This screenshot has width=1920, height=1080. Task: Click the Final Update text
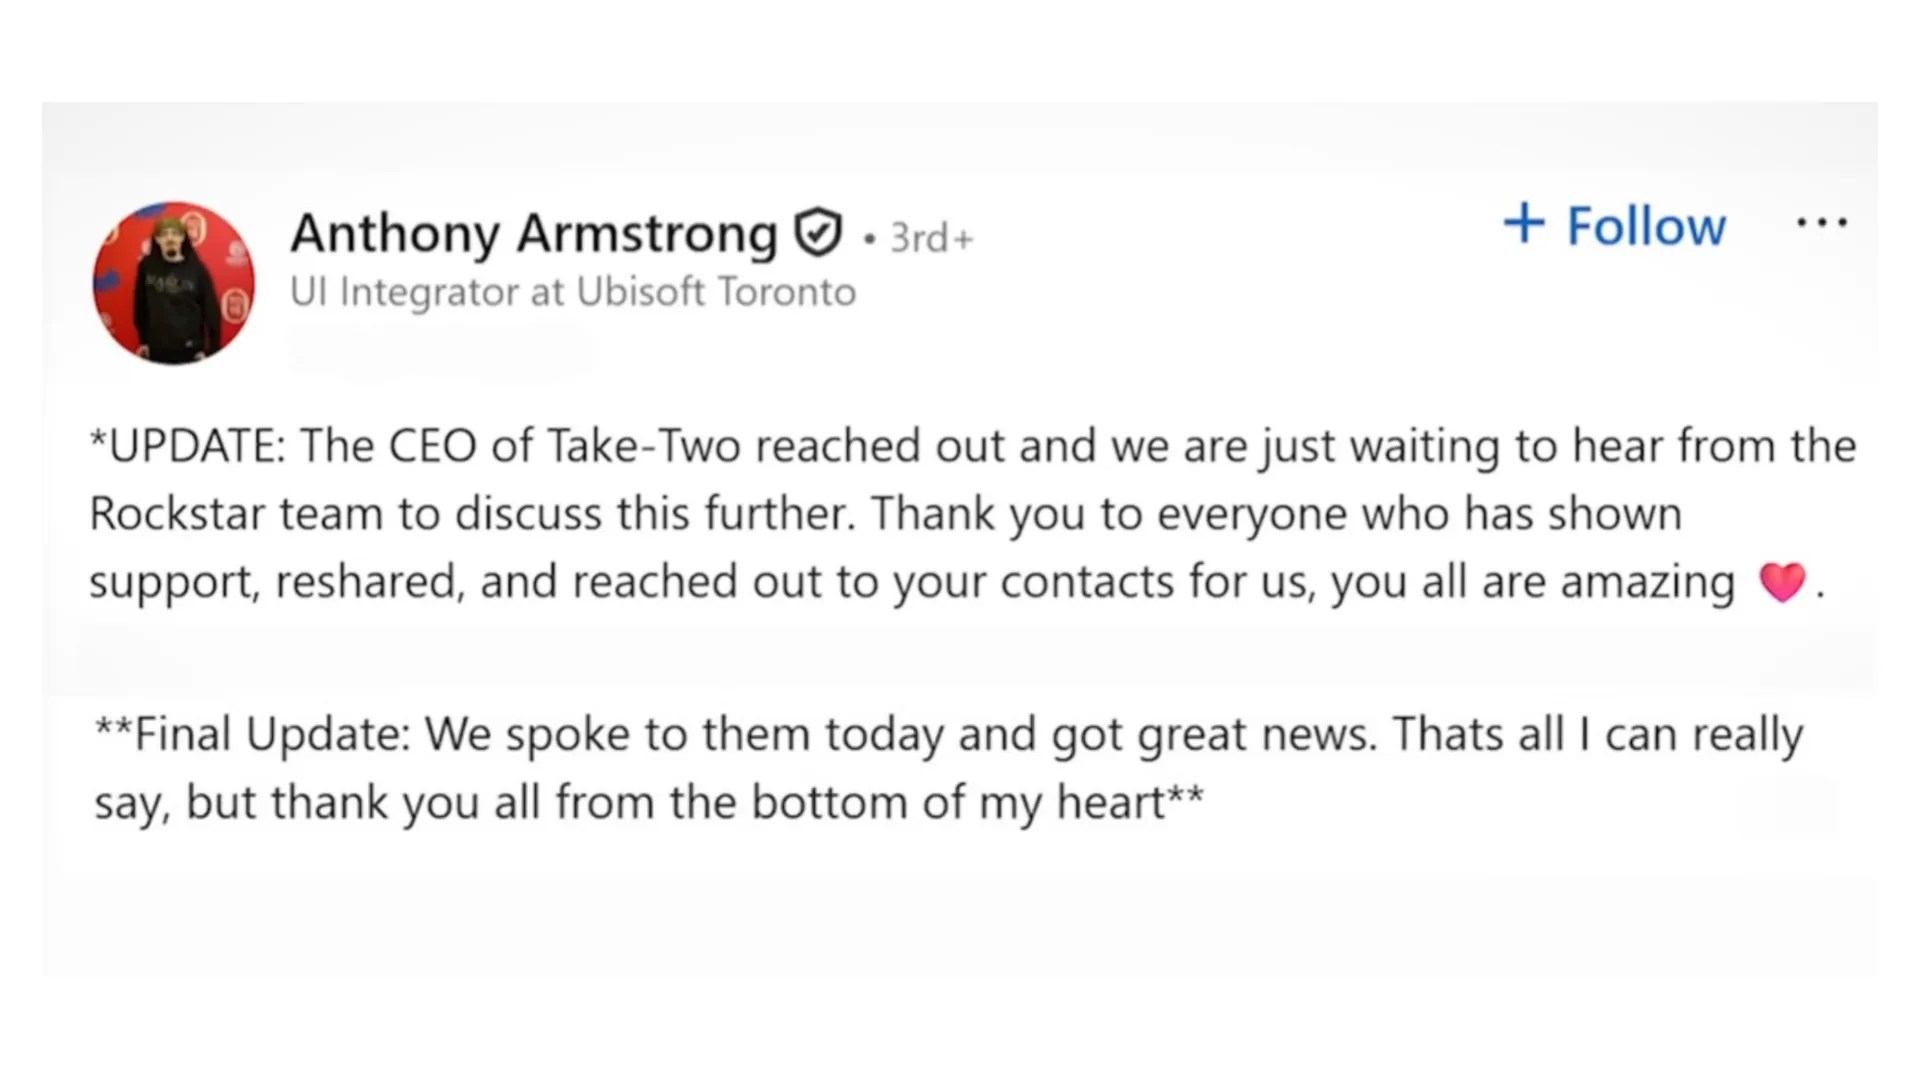(x=271, y=734)
